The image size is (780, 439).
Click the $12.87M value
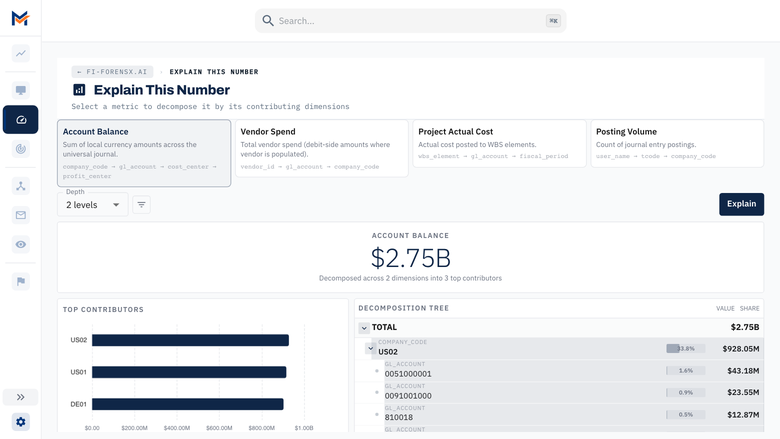click(x=743, y=415)
